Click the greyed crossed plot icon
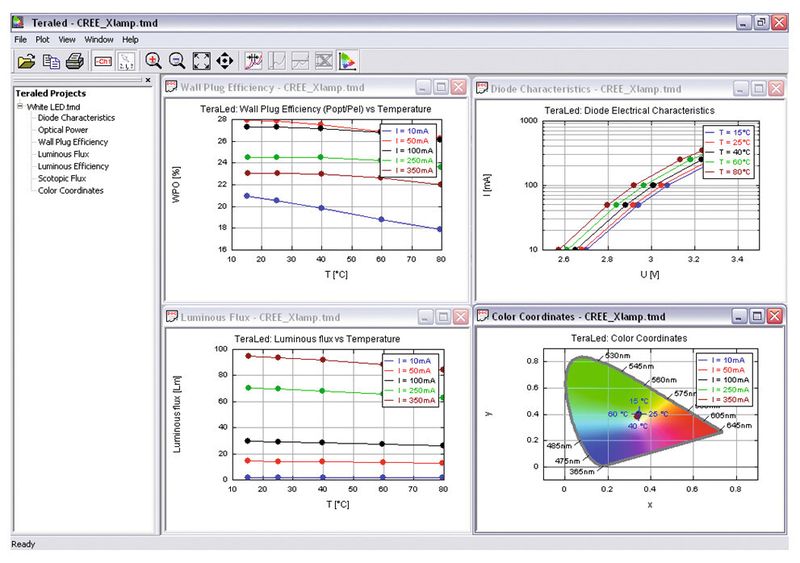Image resolution: width=800 pixels, height=563 pixels. pos(324,61)
